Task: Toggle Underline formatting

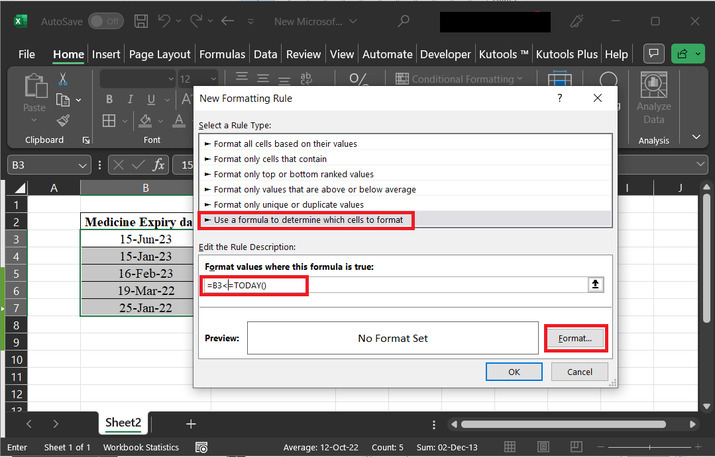Action: point(151,99)
